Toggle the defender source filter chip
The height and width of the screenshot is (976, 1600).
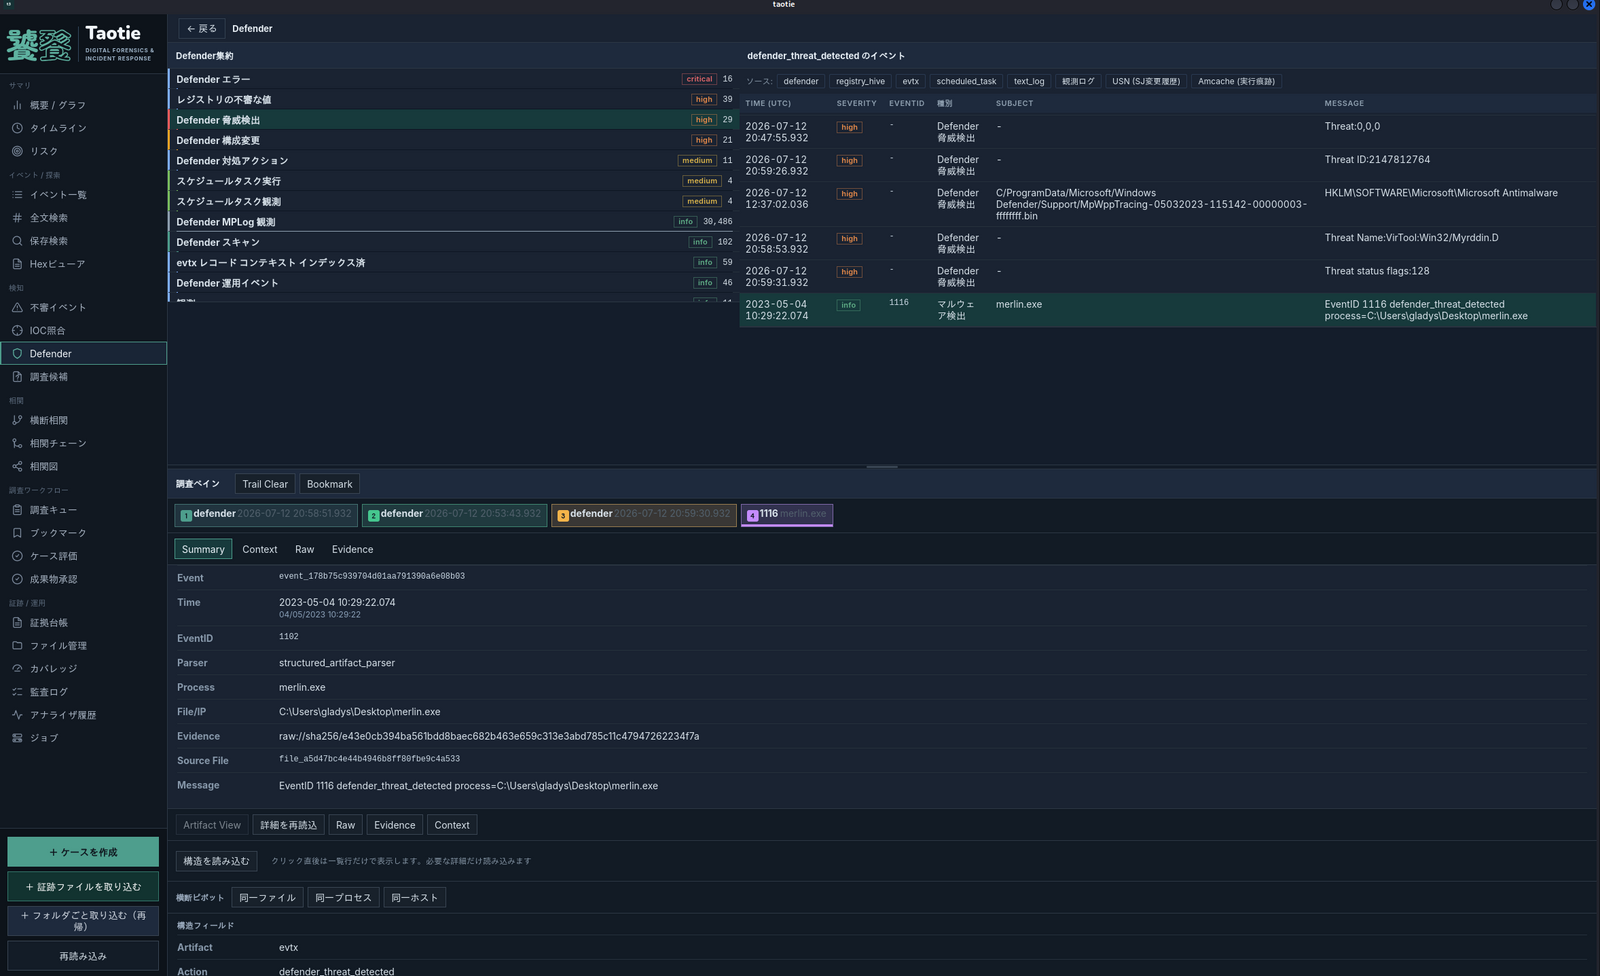pos(801,81)
